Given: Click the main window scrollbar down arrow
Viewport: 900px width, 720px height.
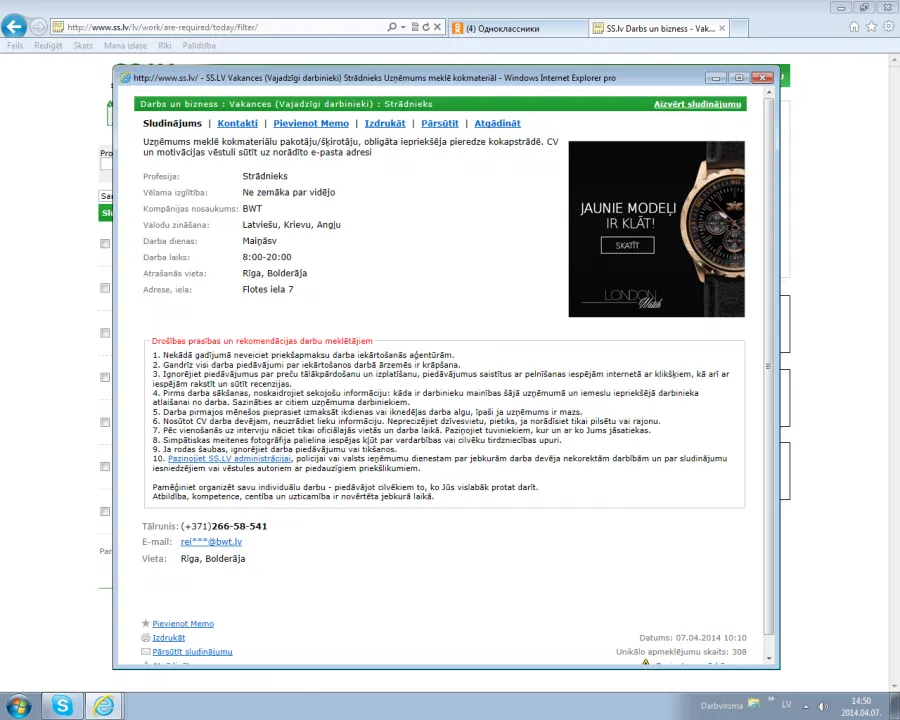Looking at the screenshot, I should coord(894,686).
